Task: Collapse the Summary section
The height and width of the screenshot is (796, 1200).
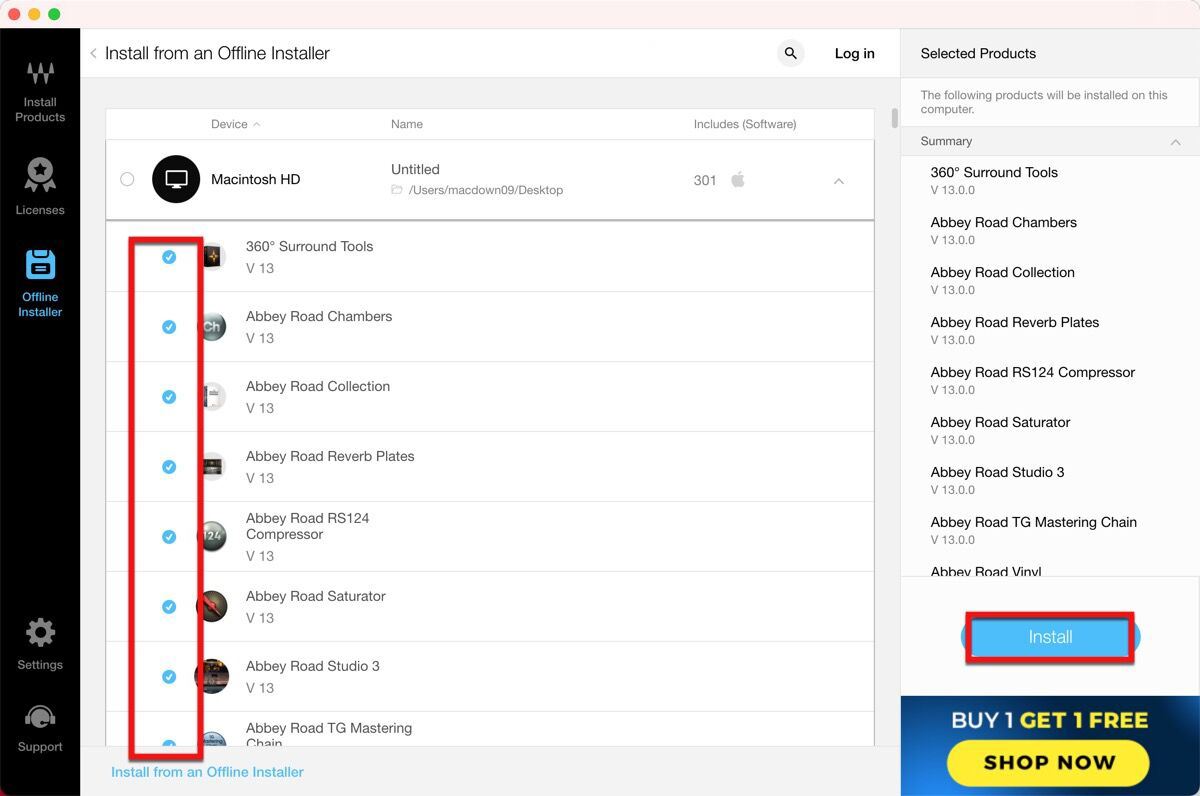Action: point(1176,142)
